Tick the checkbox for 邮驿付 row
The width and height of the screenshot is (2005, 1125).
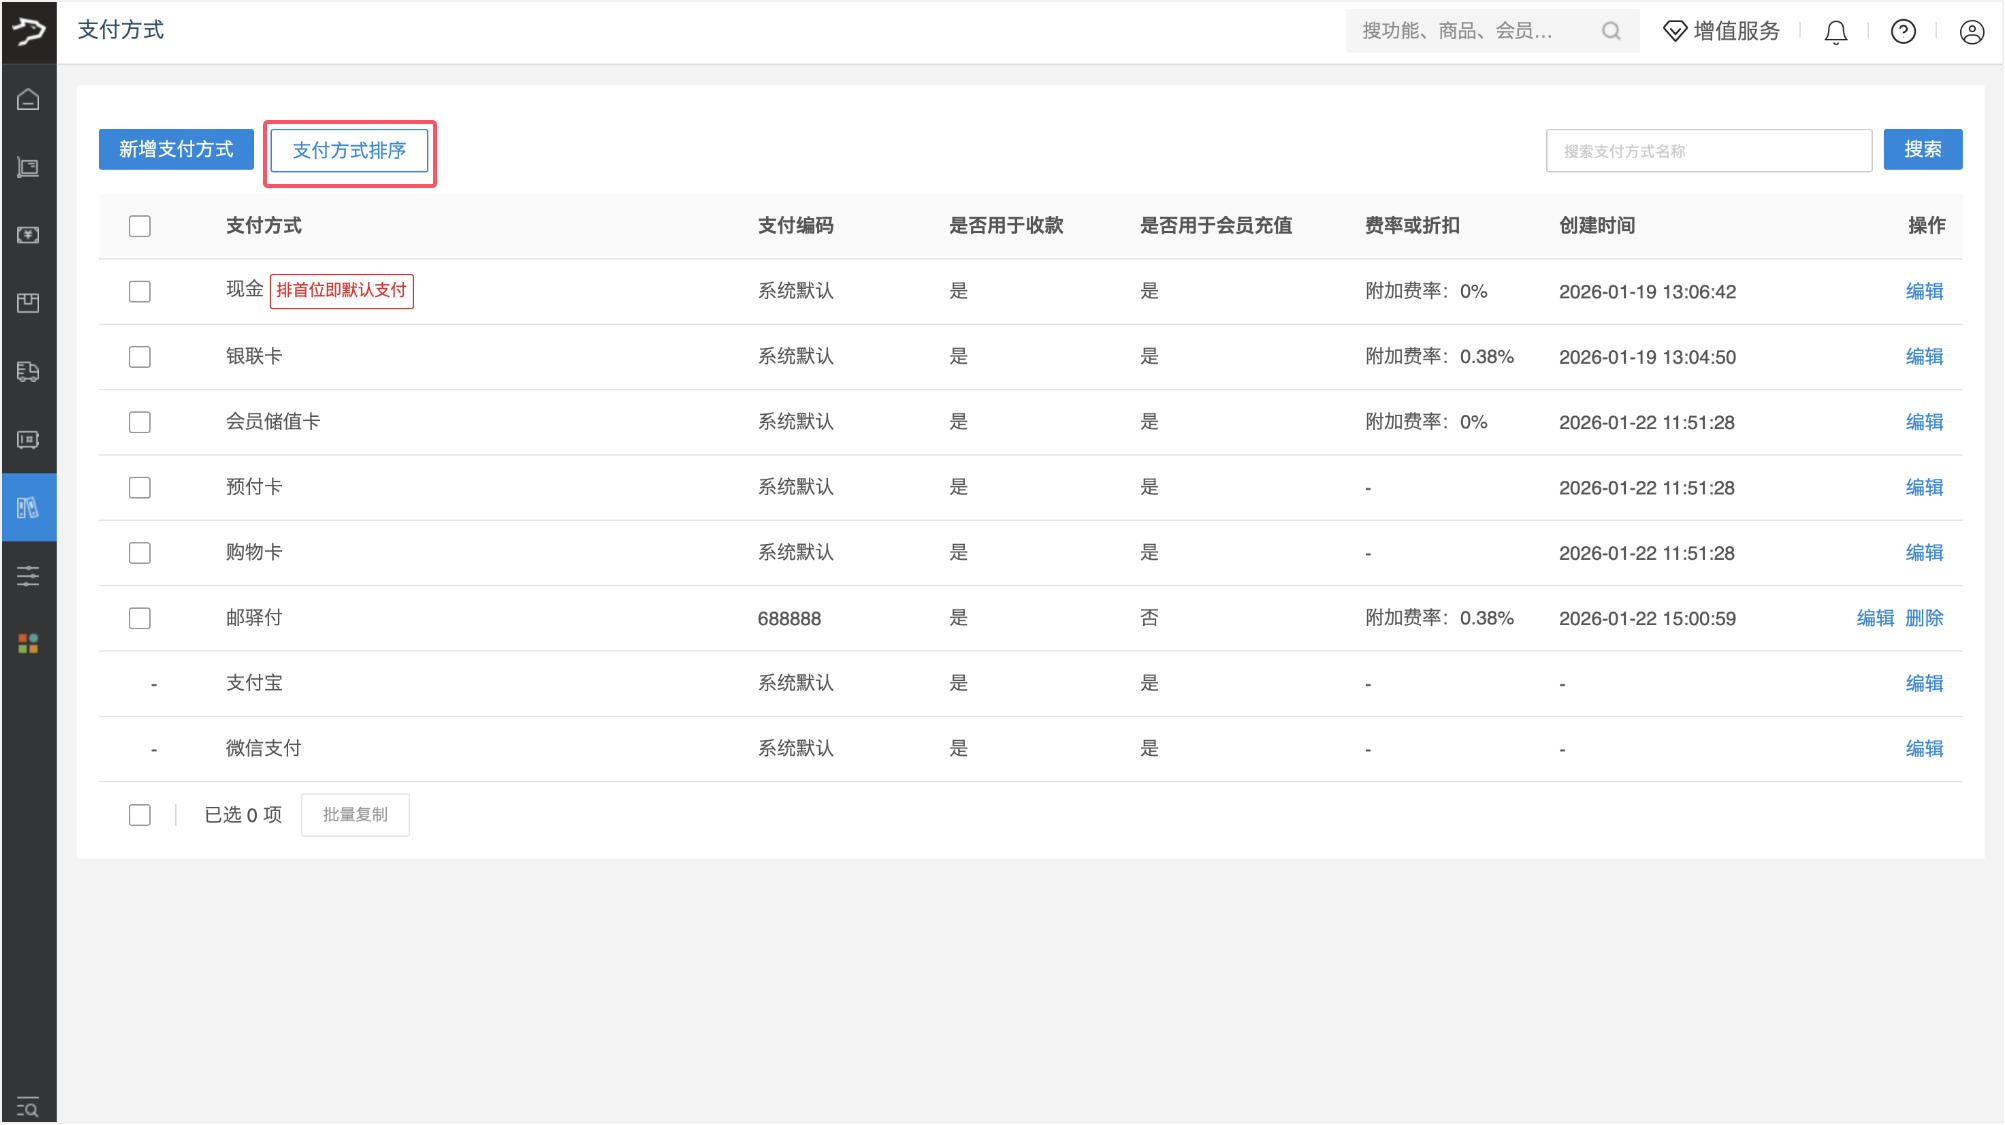tap(140, 618)
